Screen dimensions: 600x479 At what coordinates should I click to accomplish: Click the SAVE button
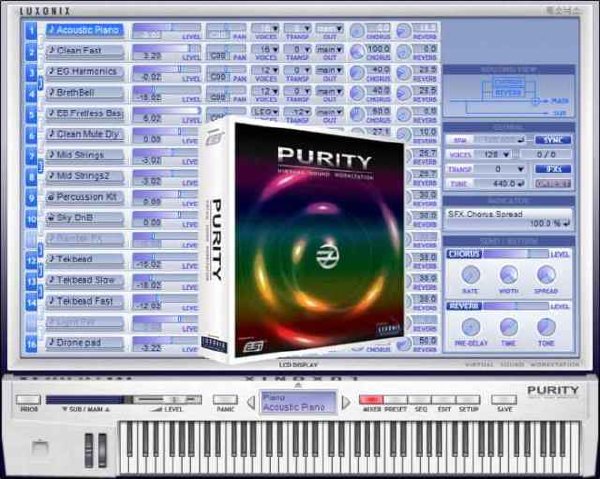tap(504, 400)
